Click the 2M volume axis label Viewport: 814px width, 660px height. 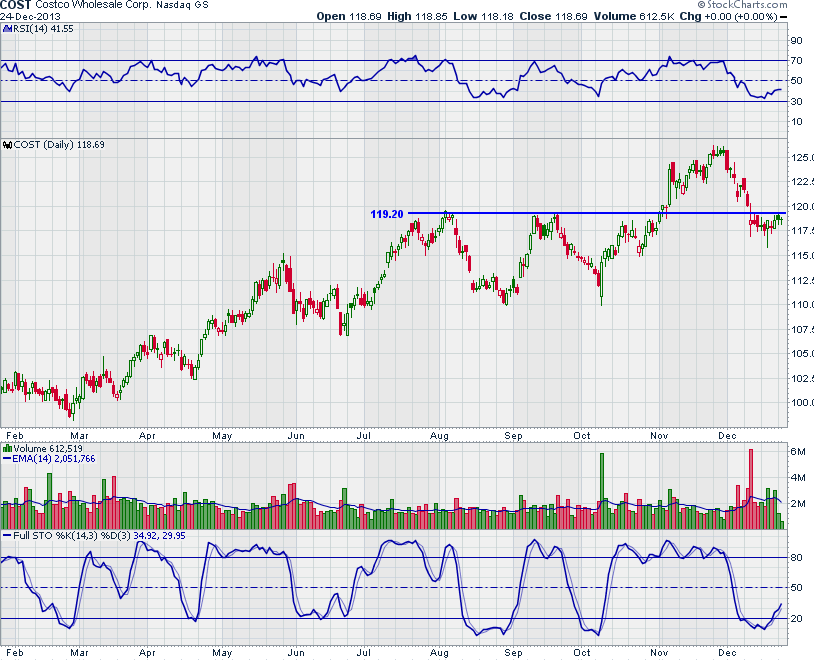798,504
